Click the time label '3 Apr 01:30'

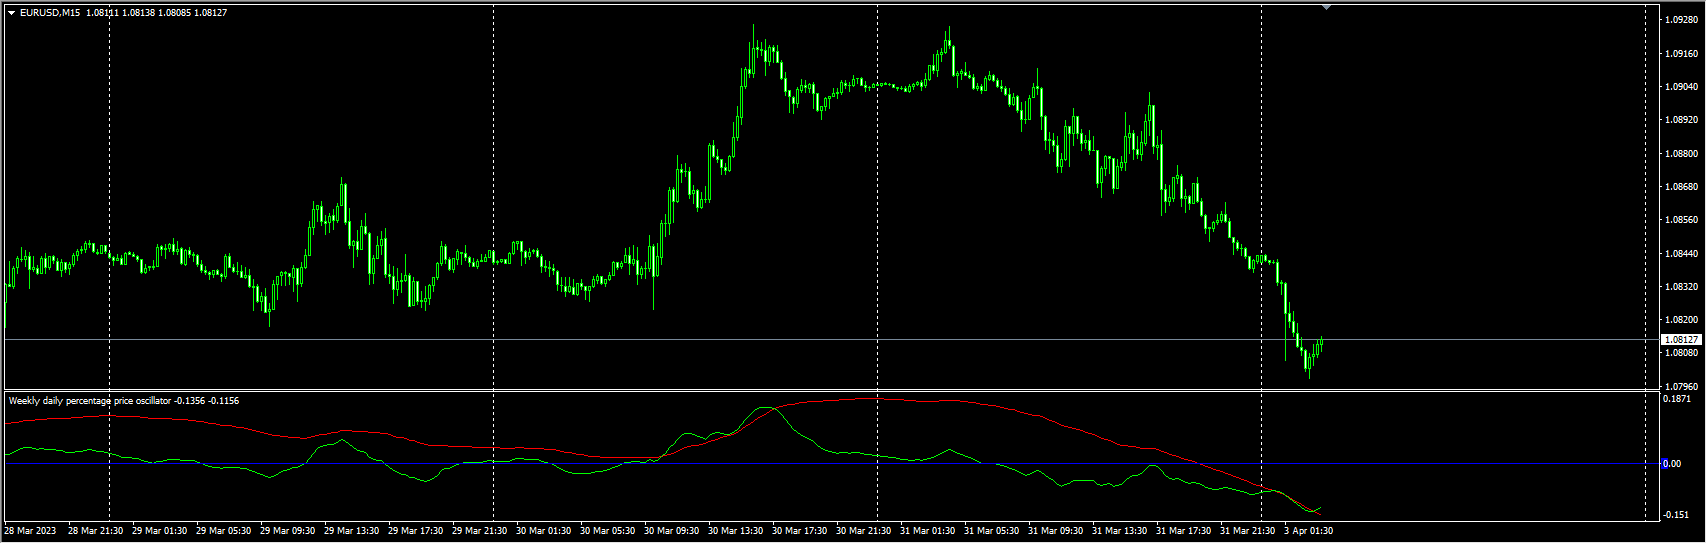coord(1308,531)
